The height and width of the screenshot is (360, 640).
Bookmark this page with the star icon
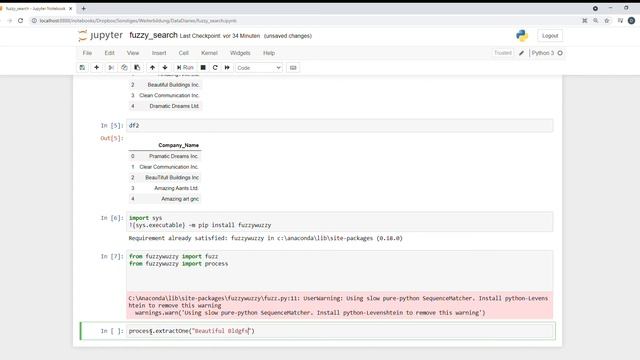click(x=607, y=20)
